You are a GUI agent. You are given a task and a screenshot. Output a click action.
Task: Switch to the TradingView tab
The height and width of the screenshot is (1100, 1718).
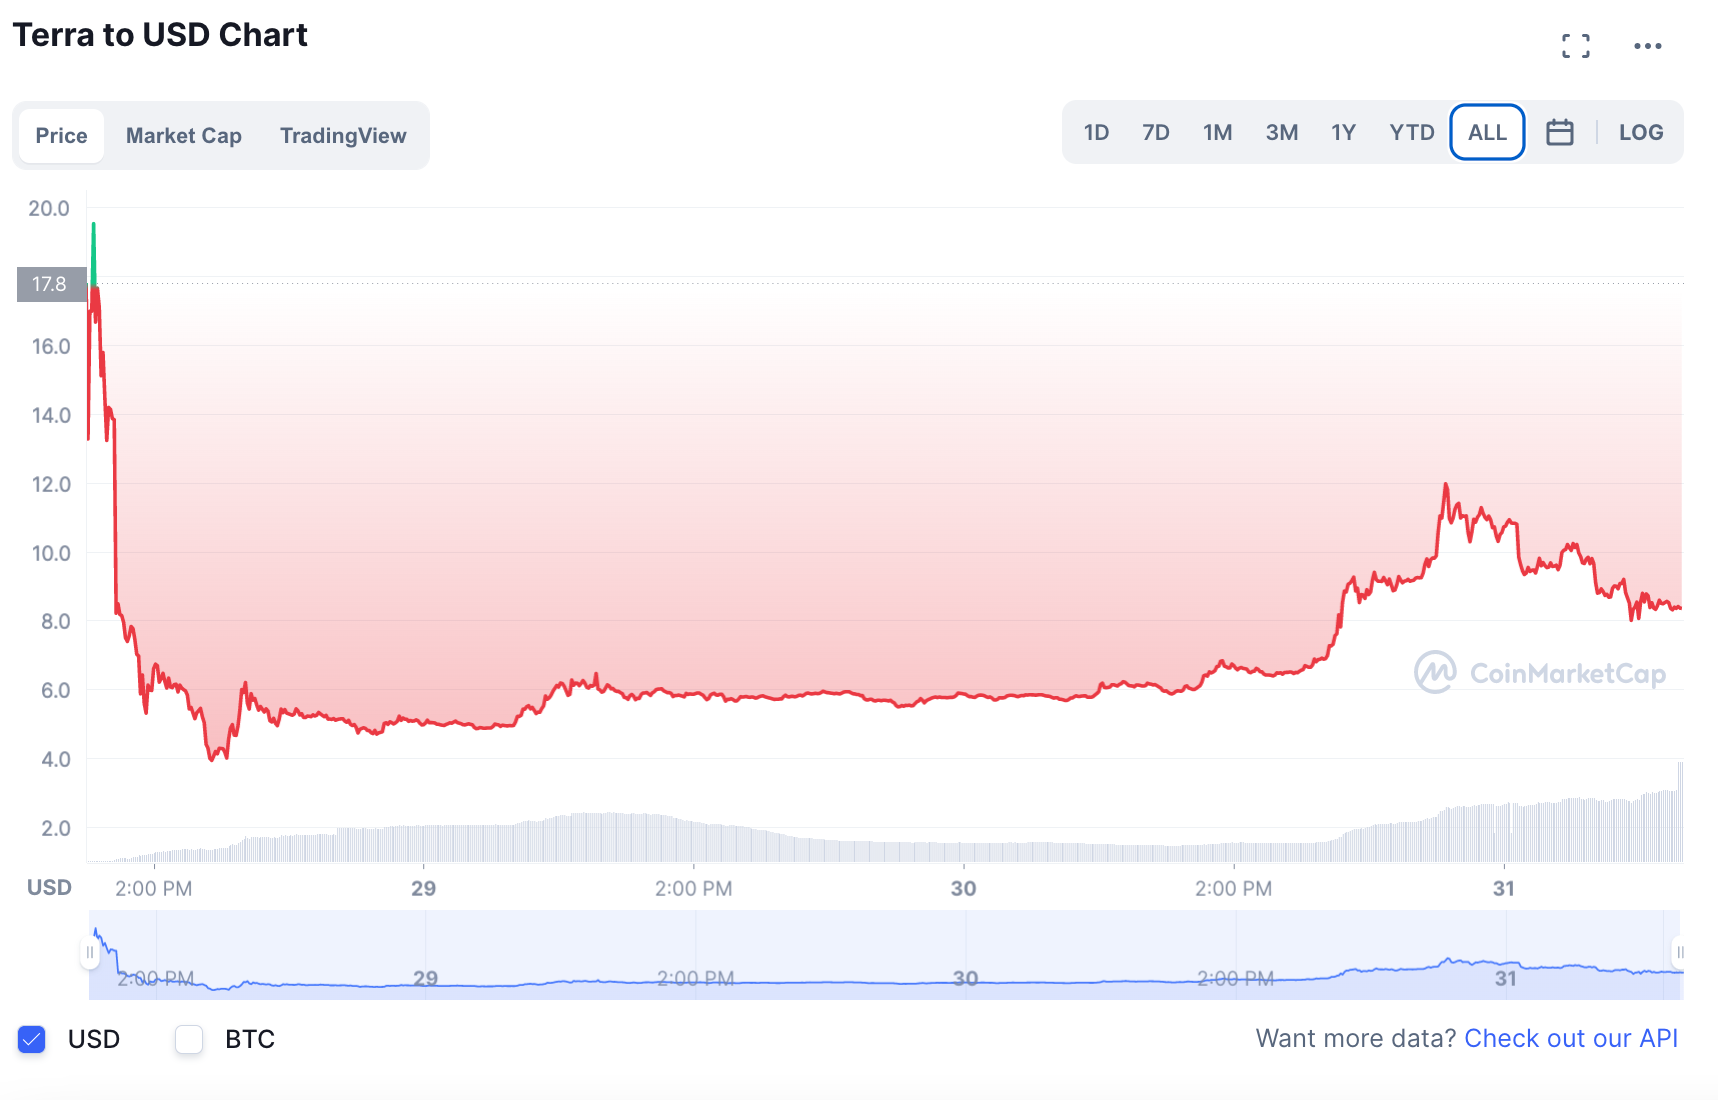coord(343,135)
